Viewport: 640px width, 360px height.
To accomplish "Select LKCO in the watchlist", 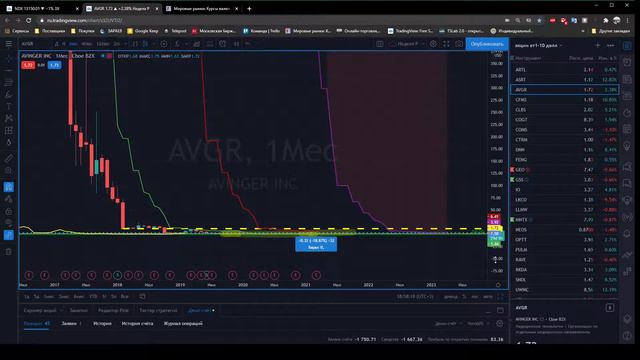I will coord(565,200).
